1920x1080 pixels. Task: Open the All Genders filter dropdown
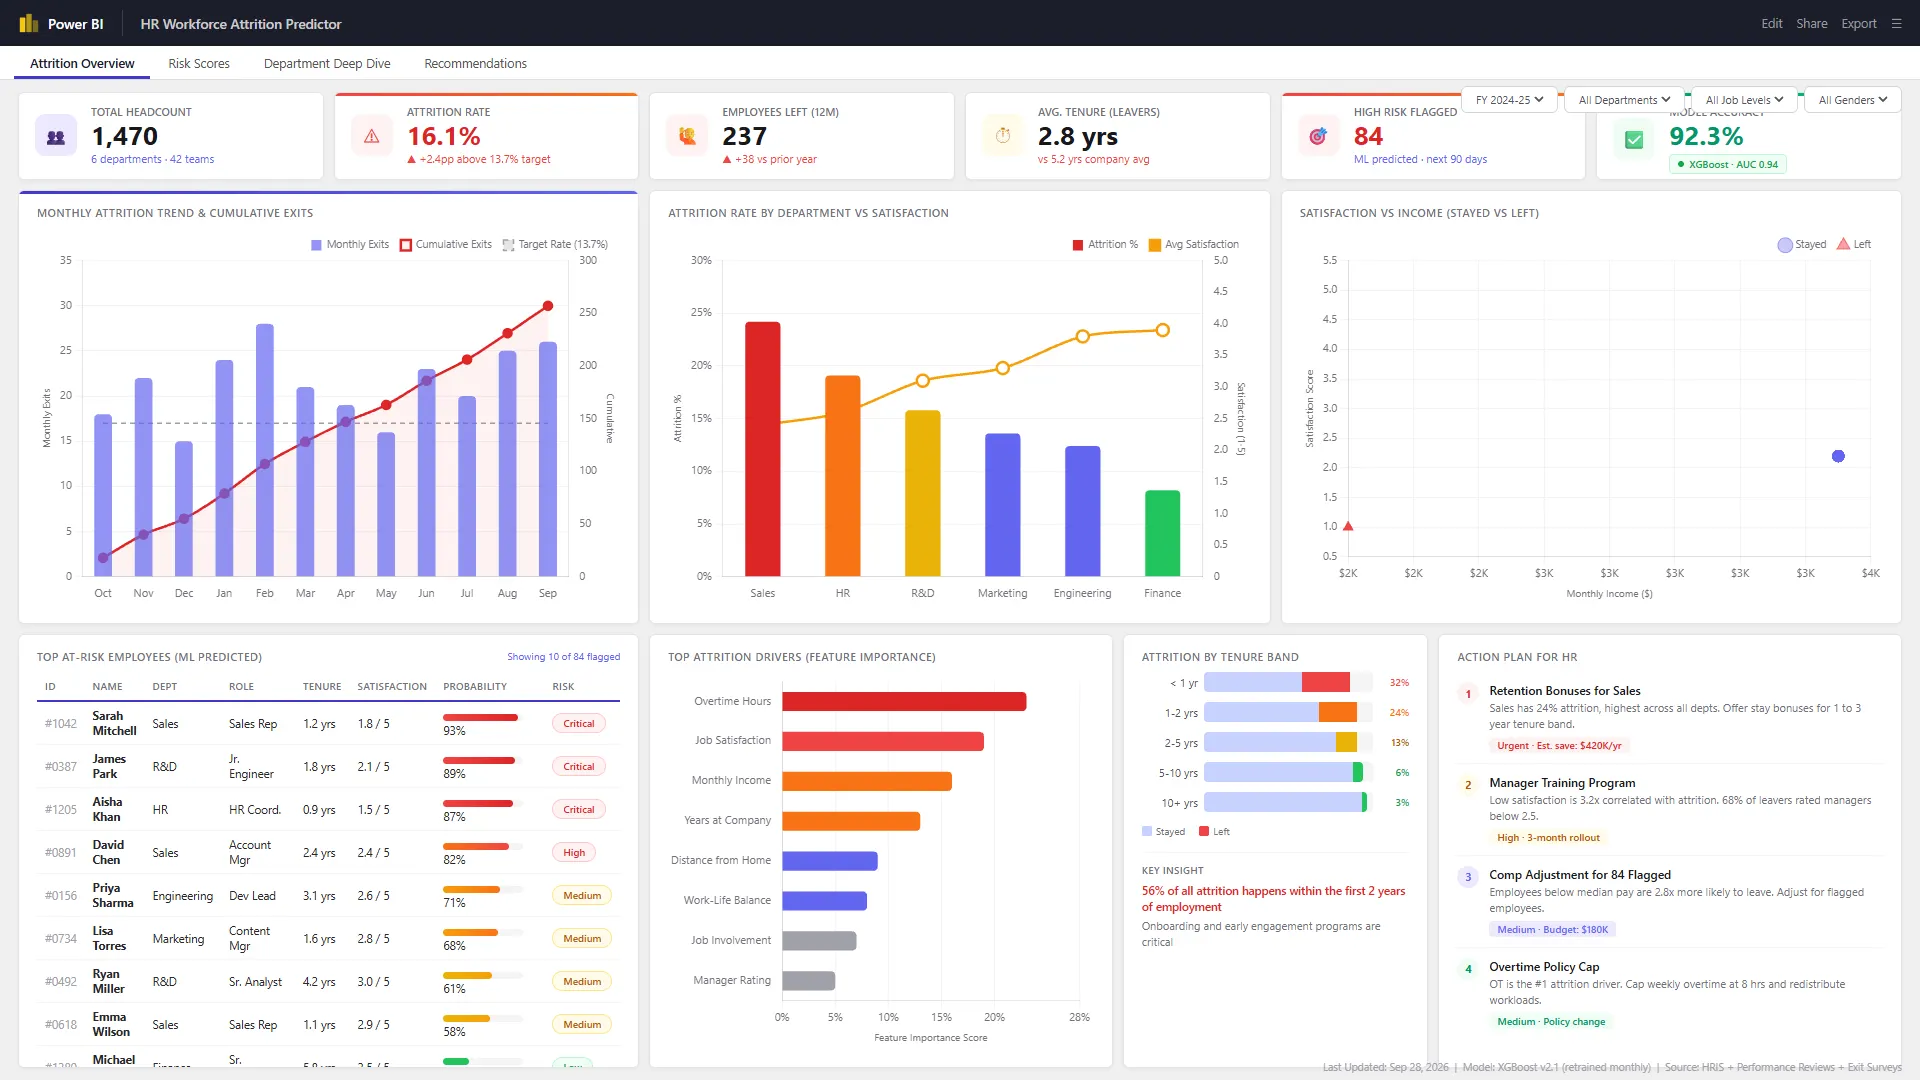click(x=1852, y=100)
